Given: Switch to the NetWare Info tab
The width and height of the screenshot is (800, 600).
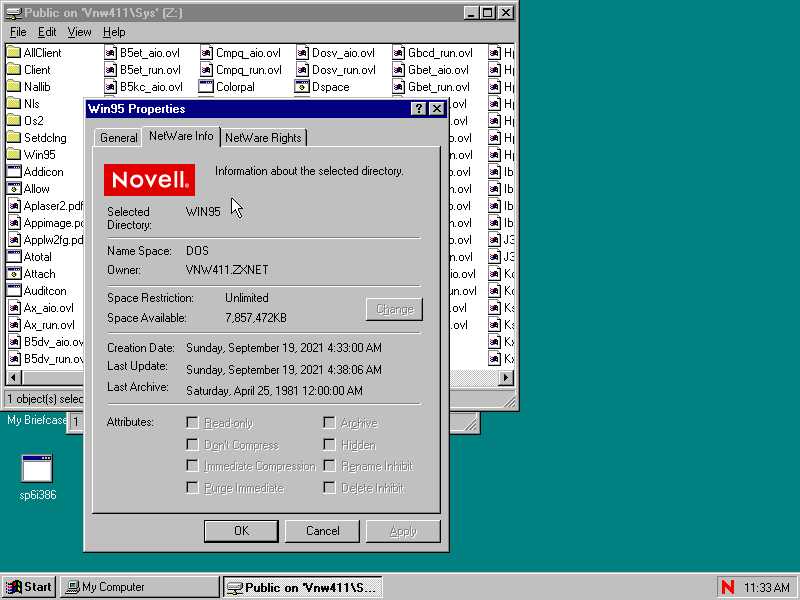Looking at the screenshot, I should [181, 136].
